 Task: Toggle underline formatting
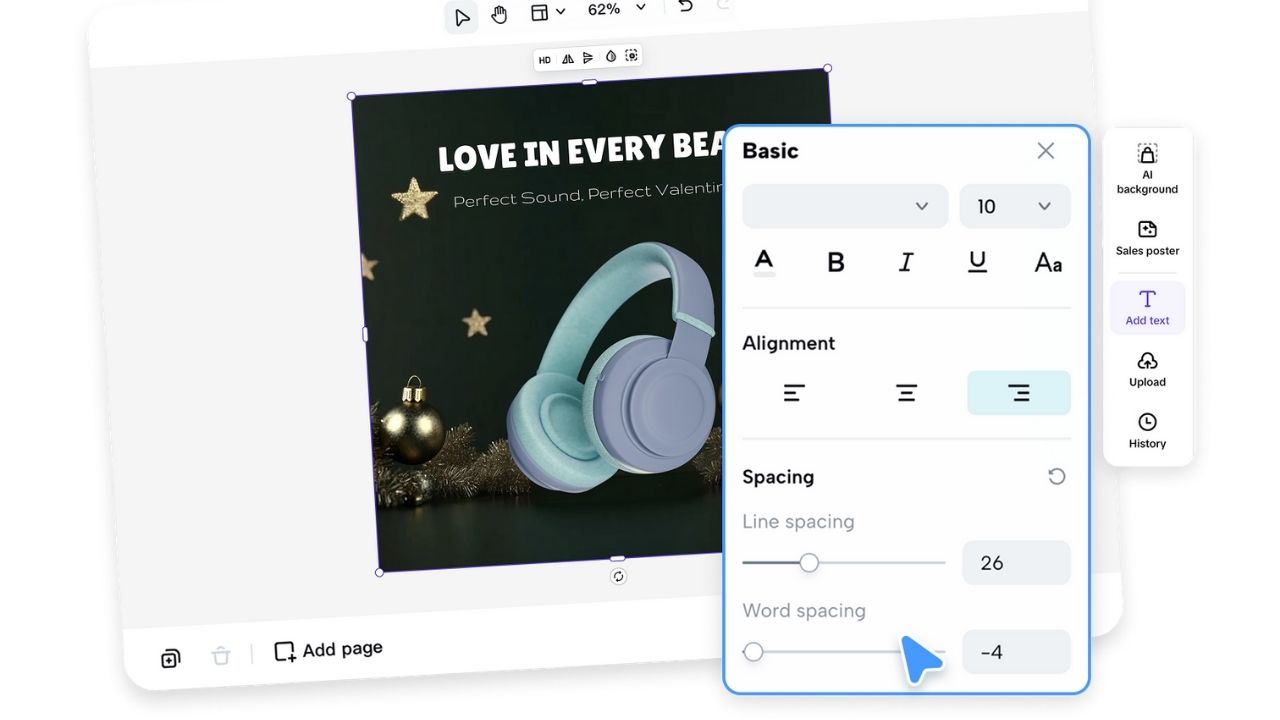[977, 262]
